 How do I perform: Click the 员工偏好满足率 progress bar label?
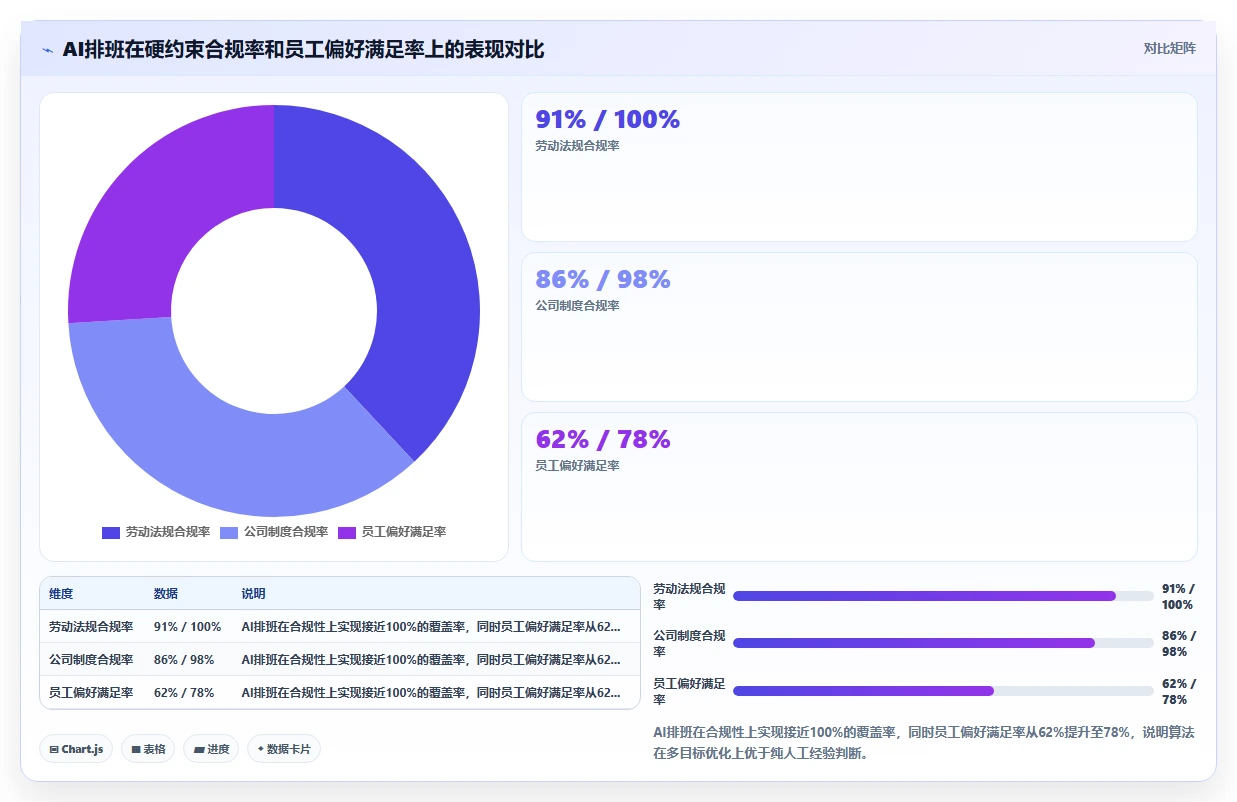(689, 691)
